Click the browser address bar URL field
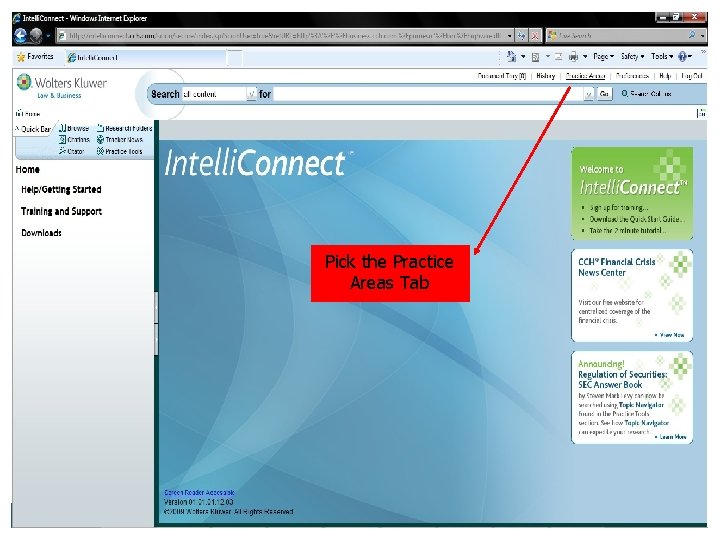Viewport: 720px width, 540px height. point(281,35)
